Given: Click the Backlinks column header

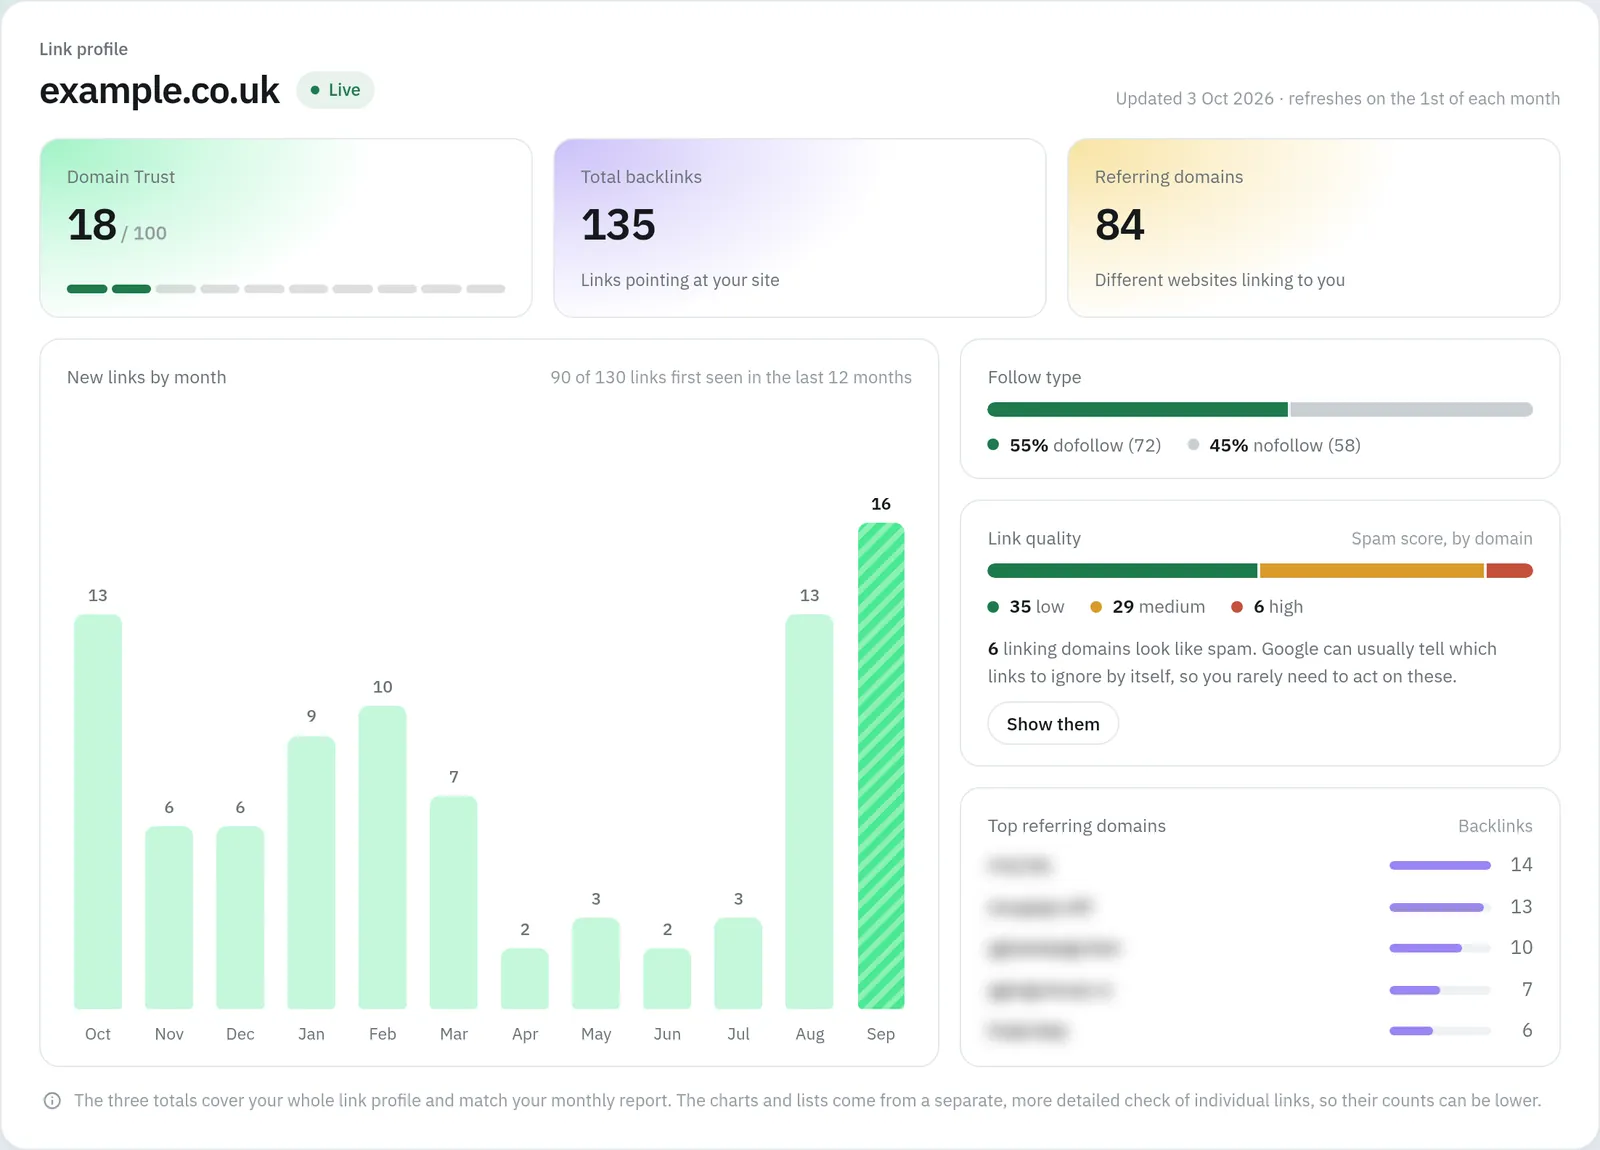Looking at the screenshot, I should click(1495, 826).
